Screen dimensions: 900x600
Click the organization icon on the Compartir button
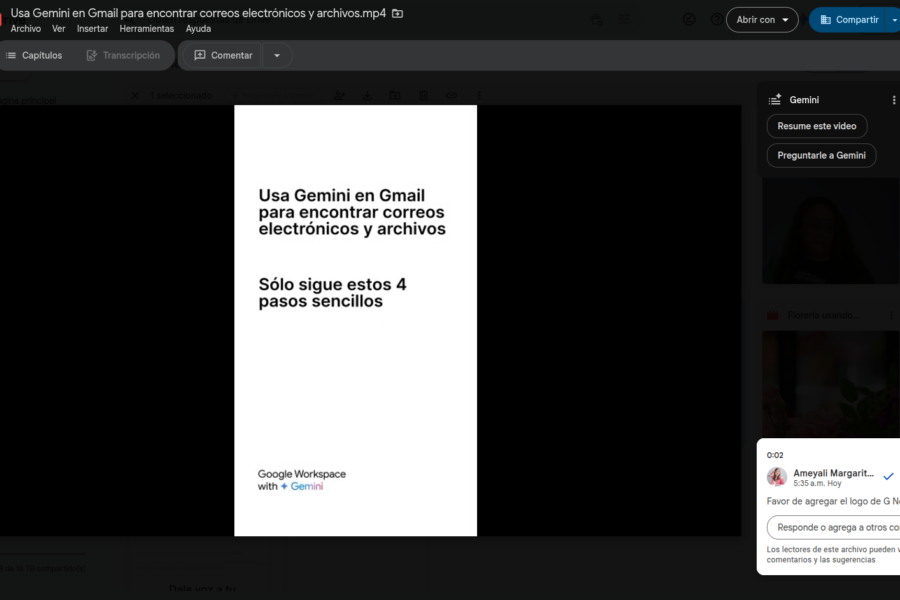825,20
